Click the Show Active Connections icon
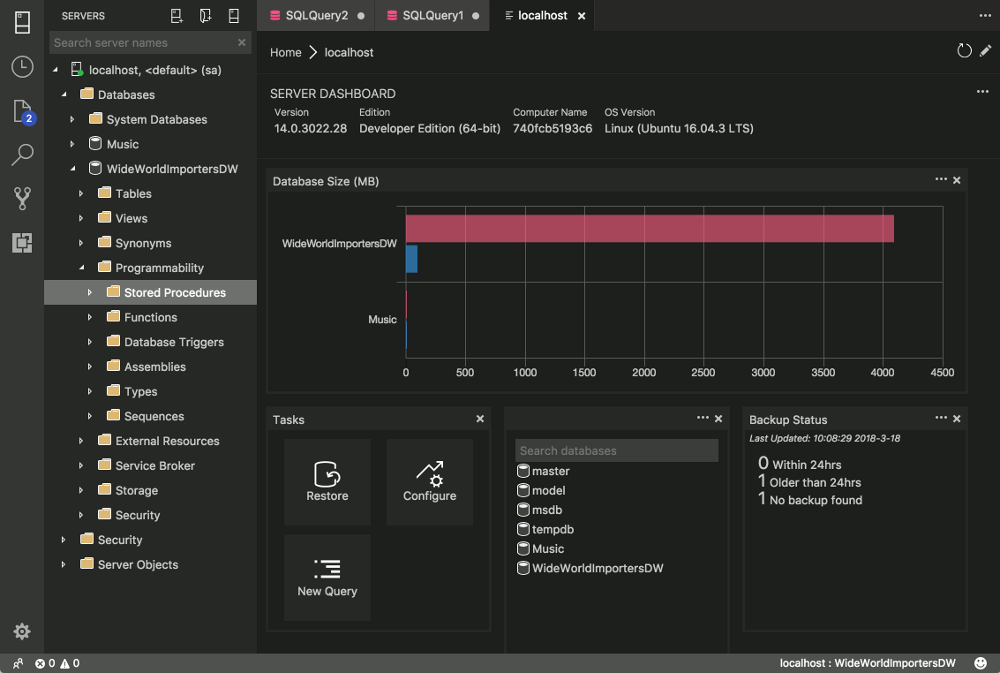 pos(234,16)
